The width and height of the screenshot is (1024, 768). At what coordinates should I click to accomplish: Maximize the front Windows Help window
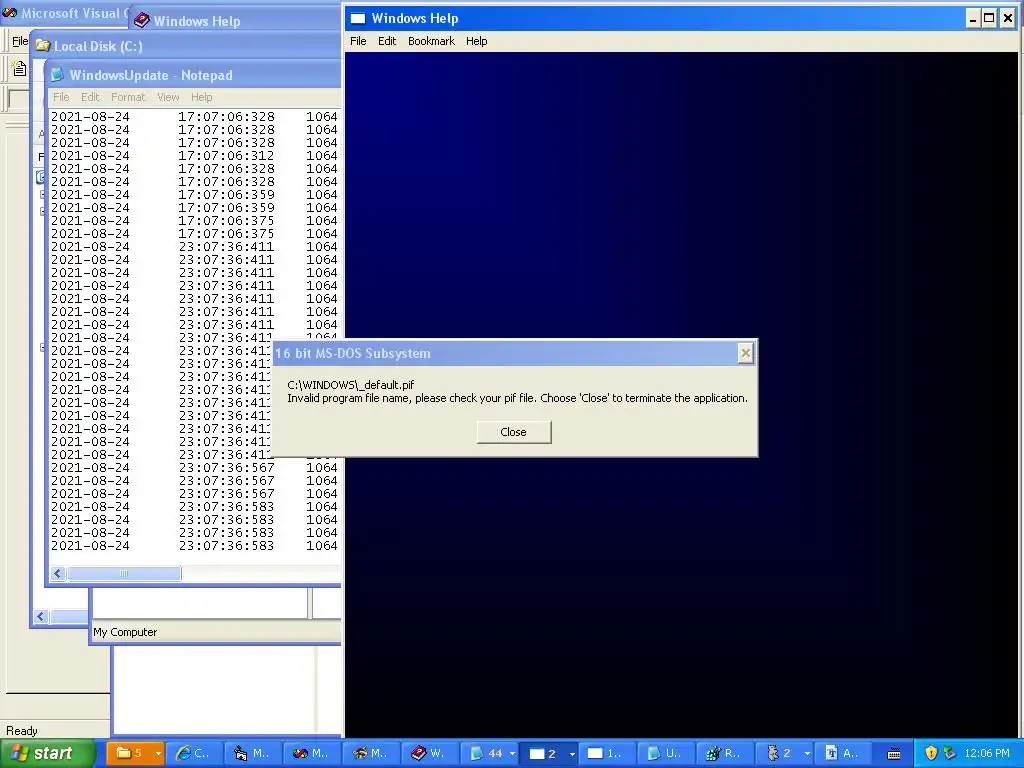tap(989, 18)
